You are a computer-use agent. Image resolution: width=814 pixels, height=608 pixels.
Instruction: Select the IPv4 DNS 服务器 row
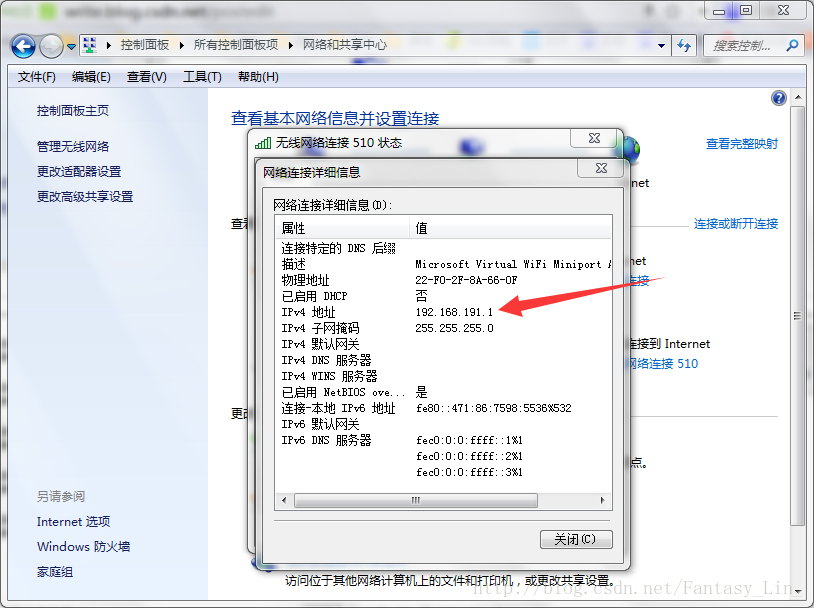[443, 360]
